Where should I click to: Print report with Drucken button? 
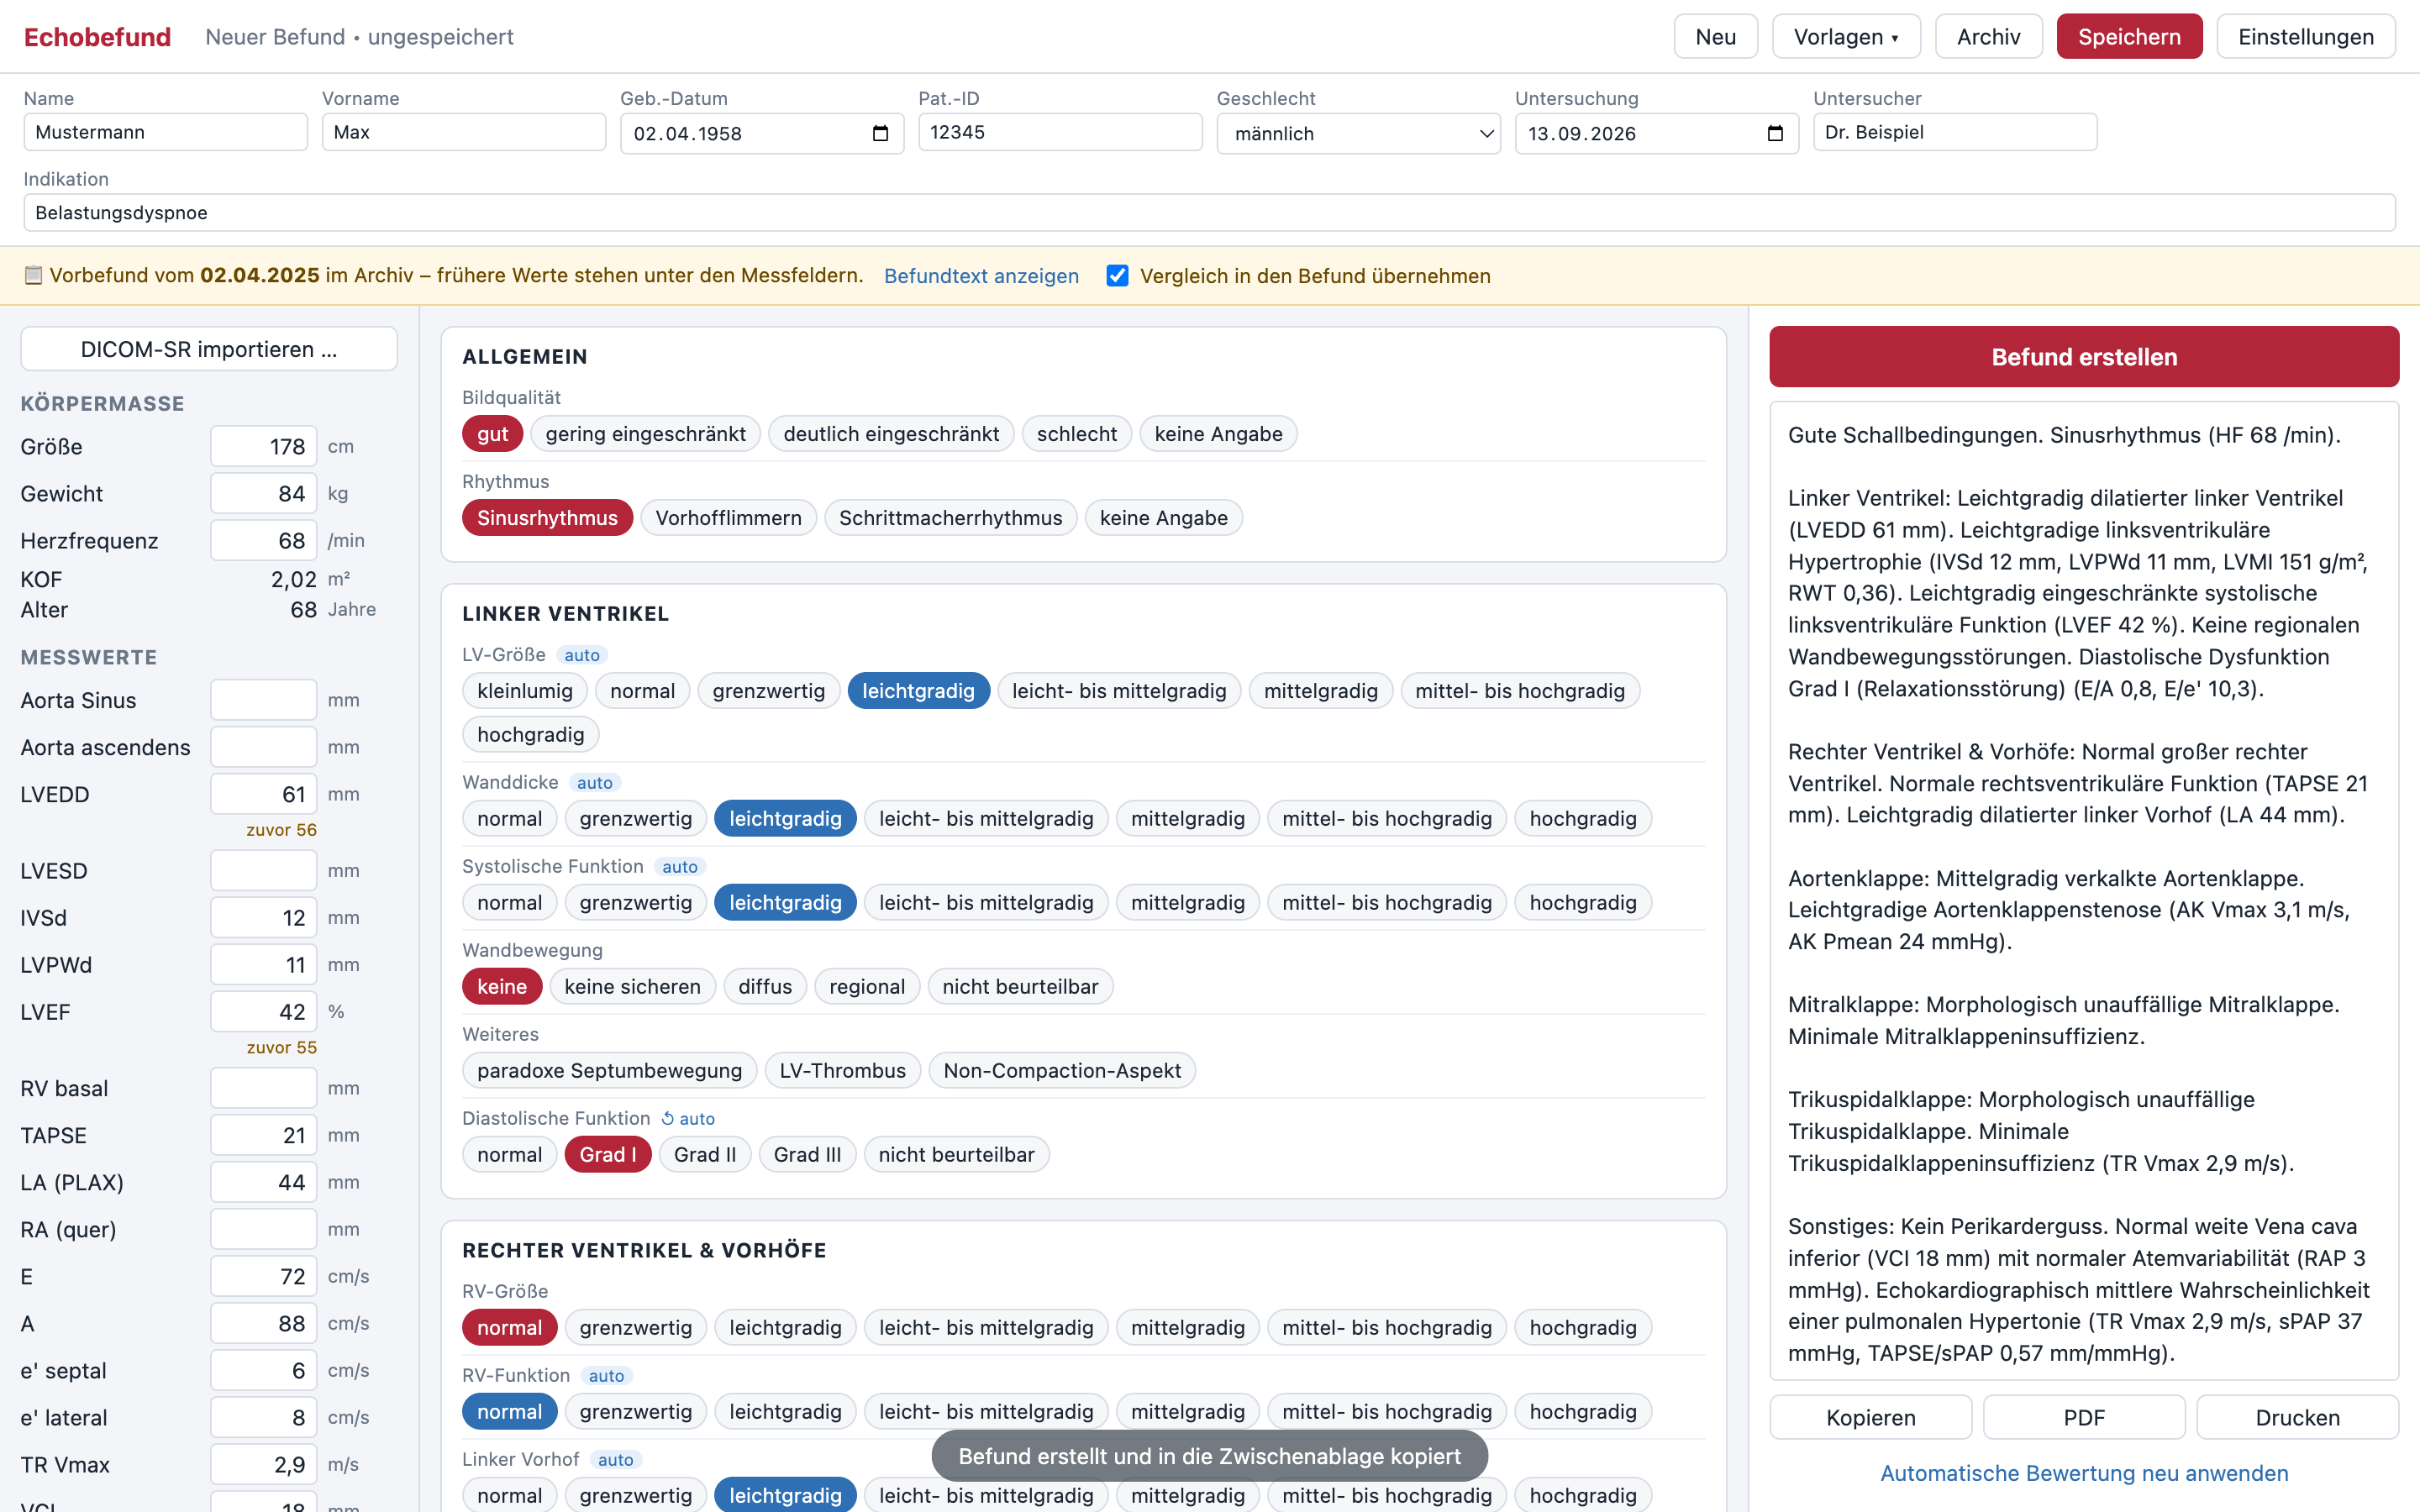[2297, 1417]
